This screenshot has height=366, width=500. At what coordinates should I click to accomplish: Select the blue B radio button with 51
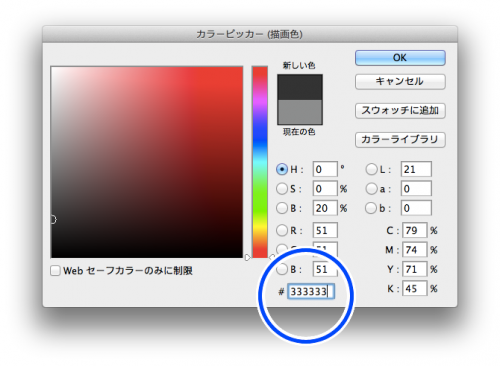click(x=282, y=269)
